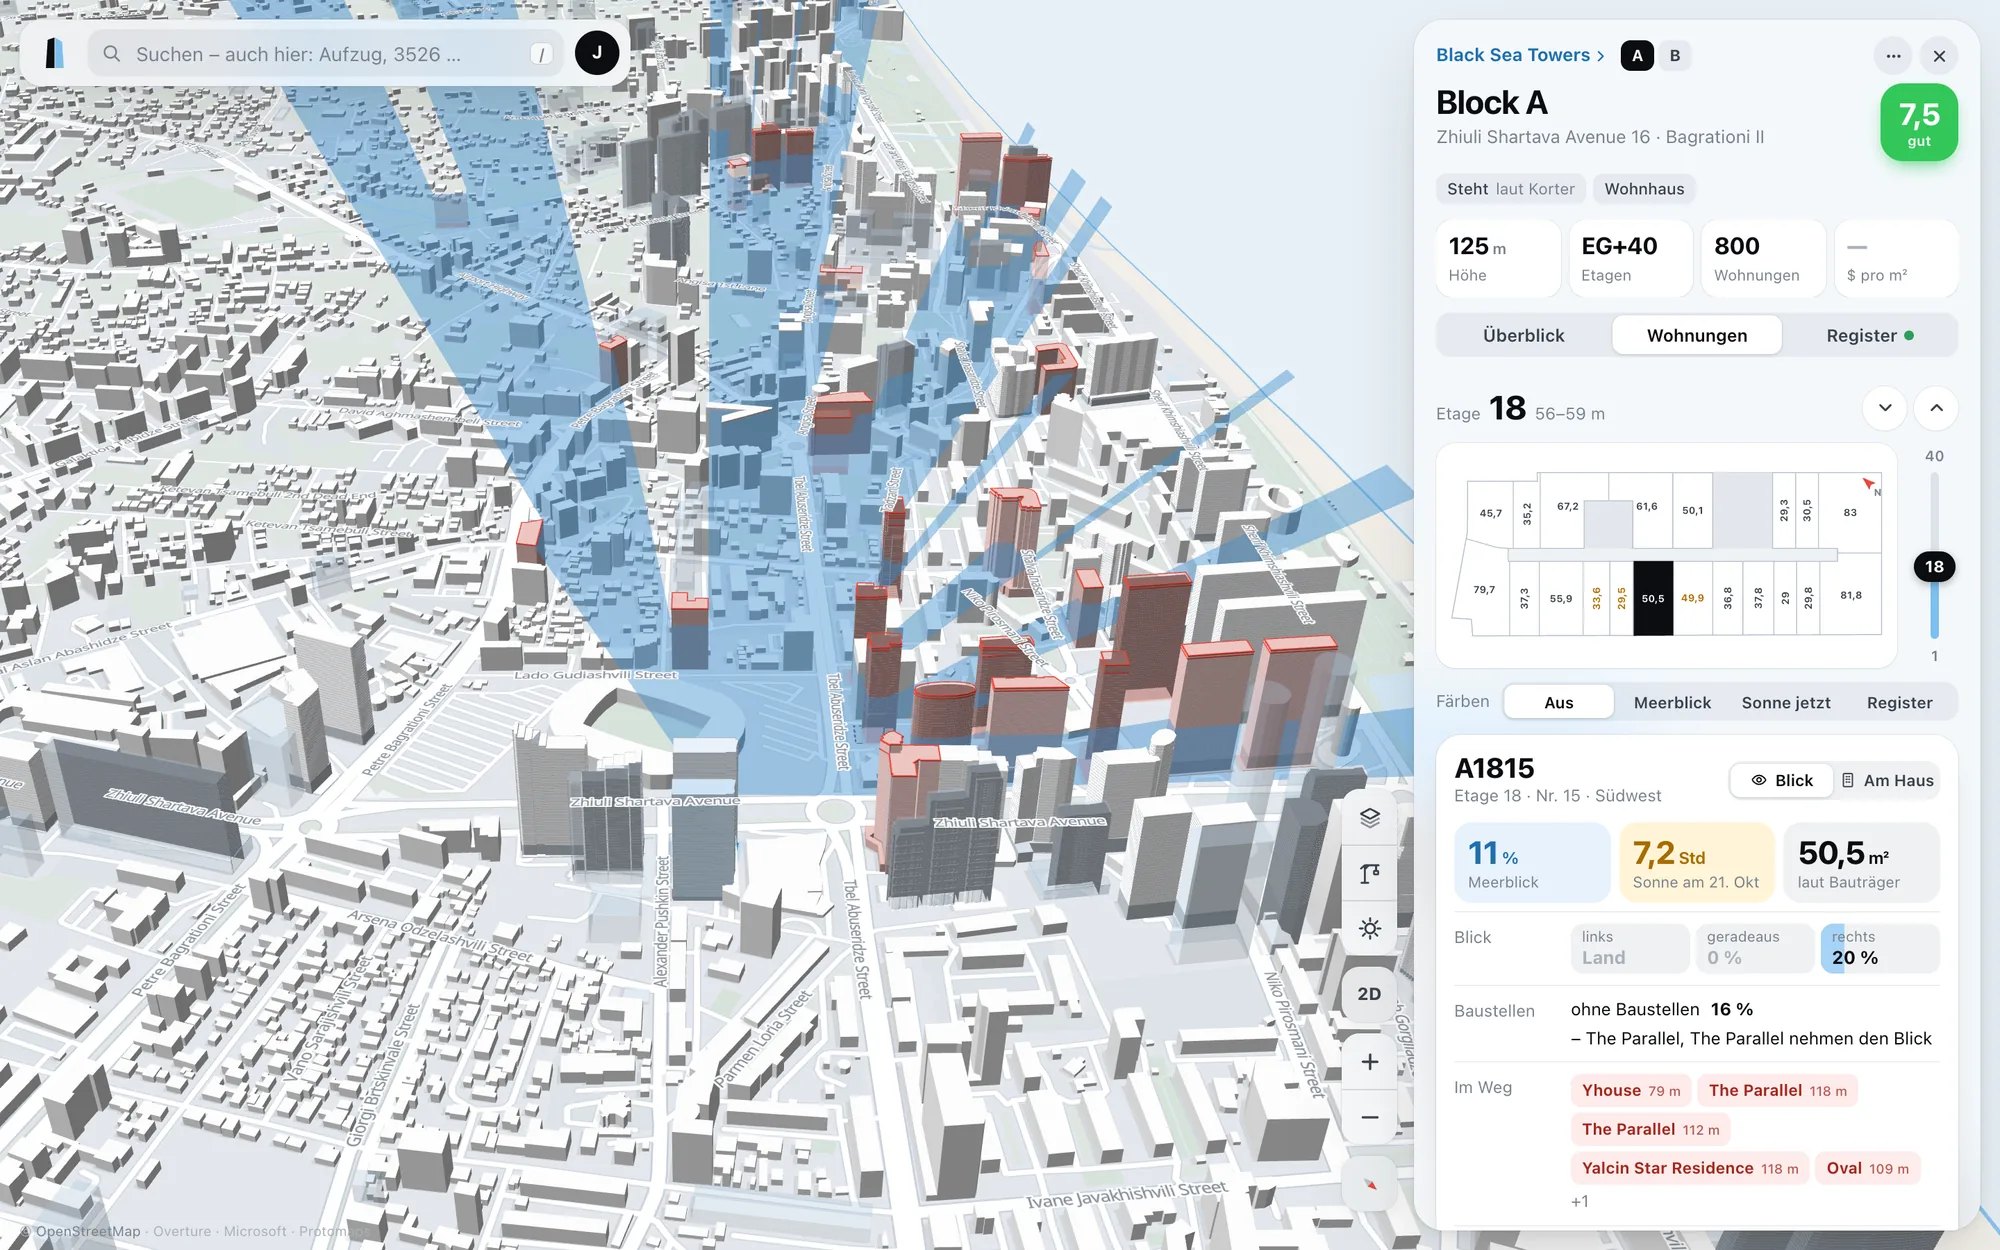Set coloring to Aus
The image size is (2000, 1250).
coord(1558,702)
